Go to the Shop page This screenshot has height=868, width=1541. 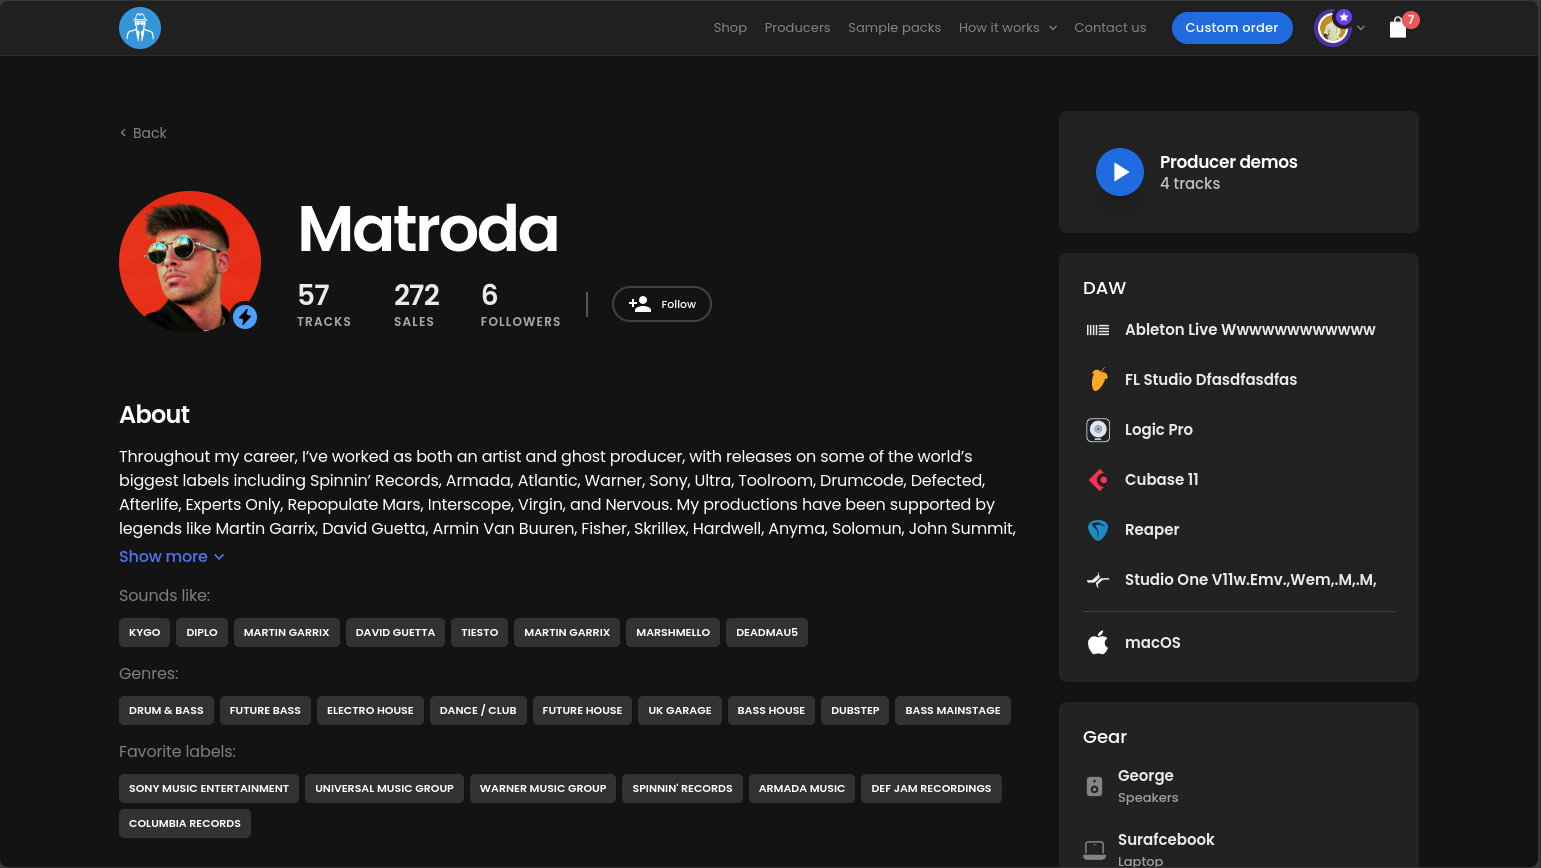[730, 28]
